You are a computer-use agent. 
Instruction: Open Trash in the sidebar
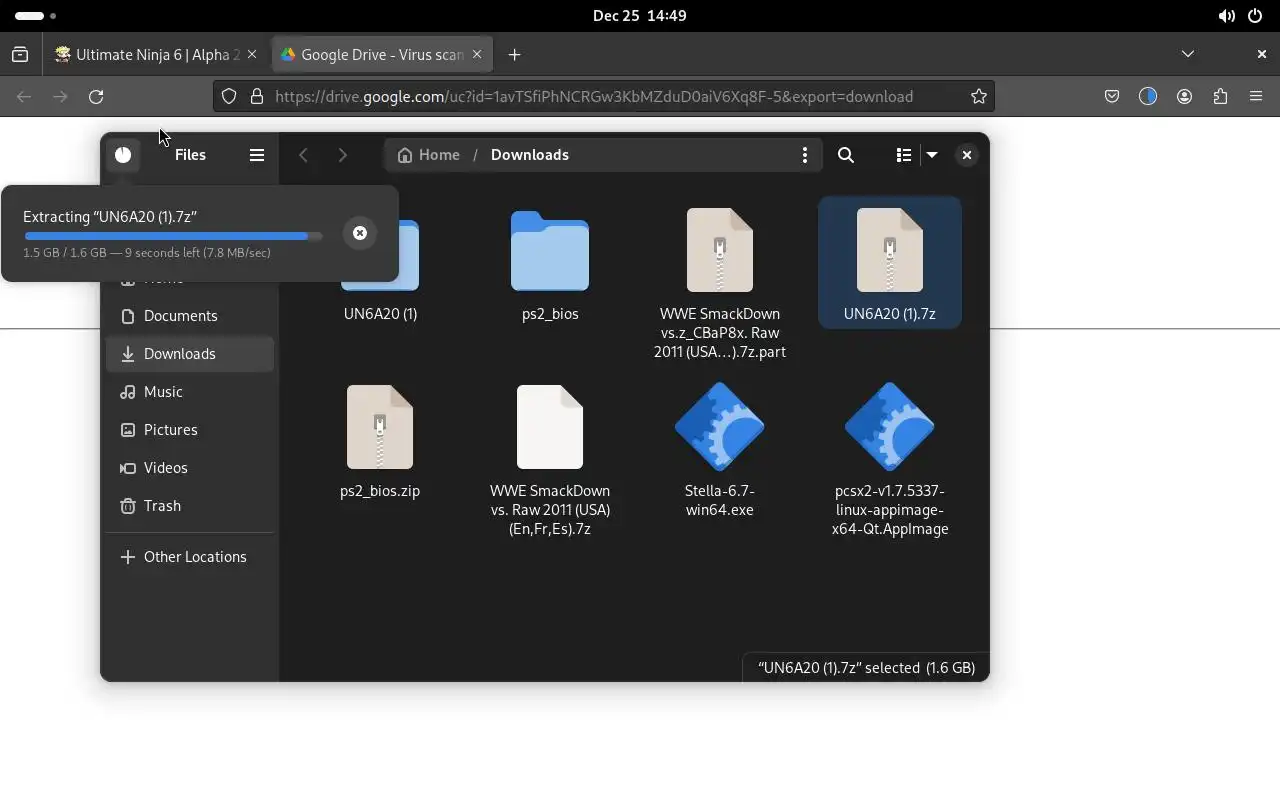(190, 506)
